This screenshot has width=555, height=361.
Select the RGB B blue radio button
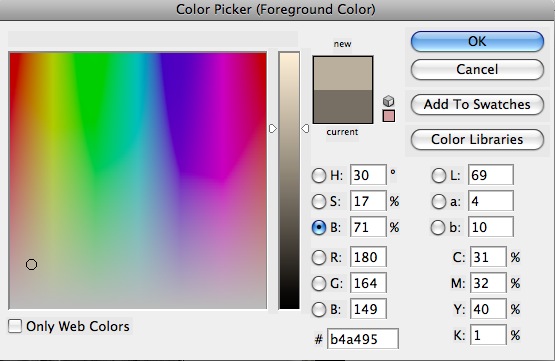(x=319, y=309)
